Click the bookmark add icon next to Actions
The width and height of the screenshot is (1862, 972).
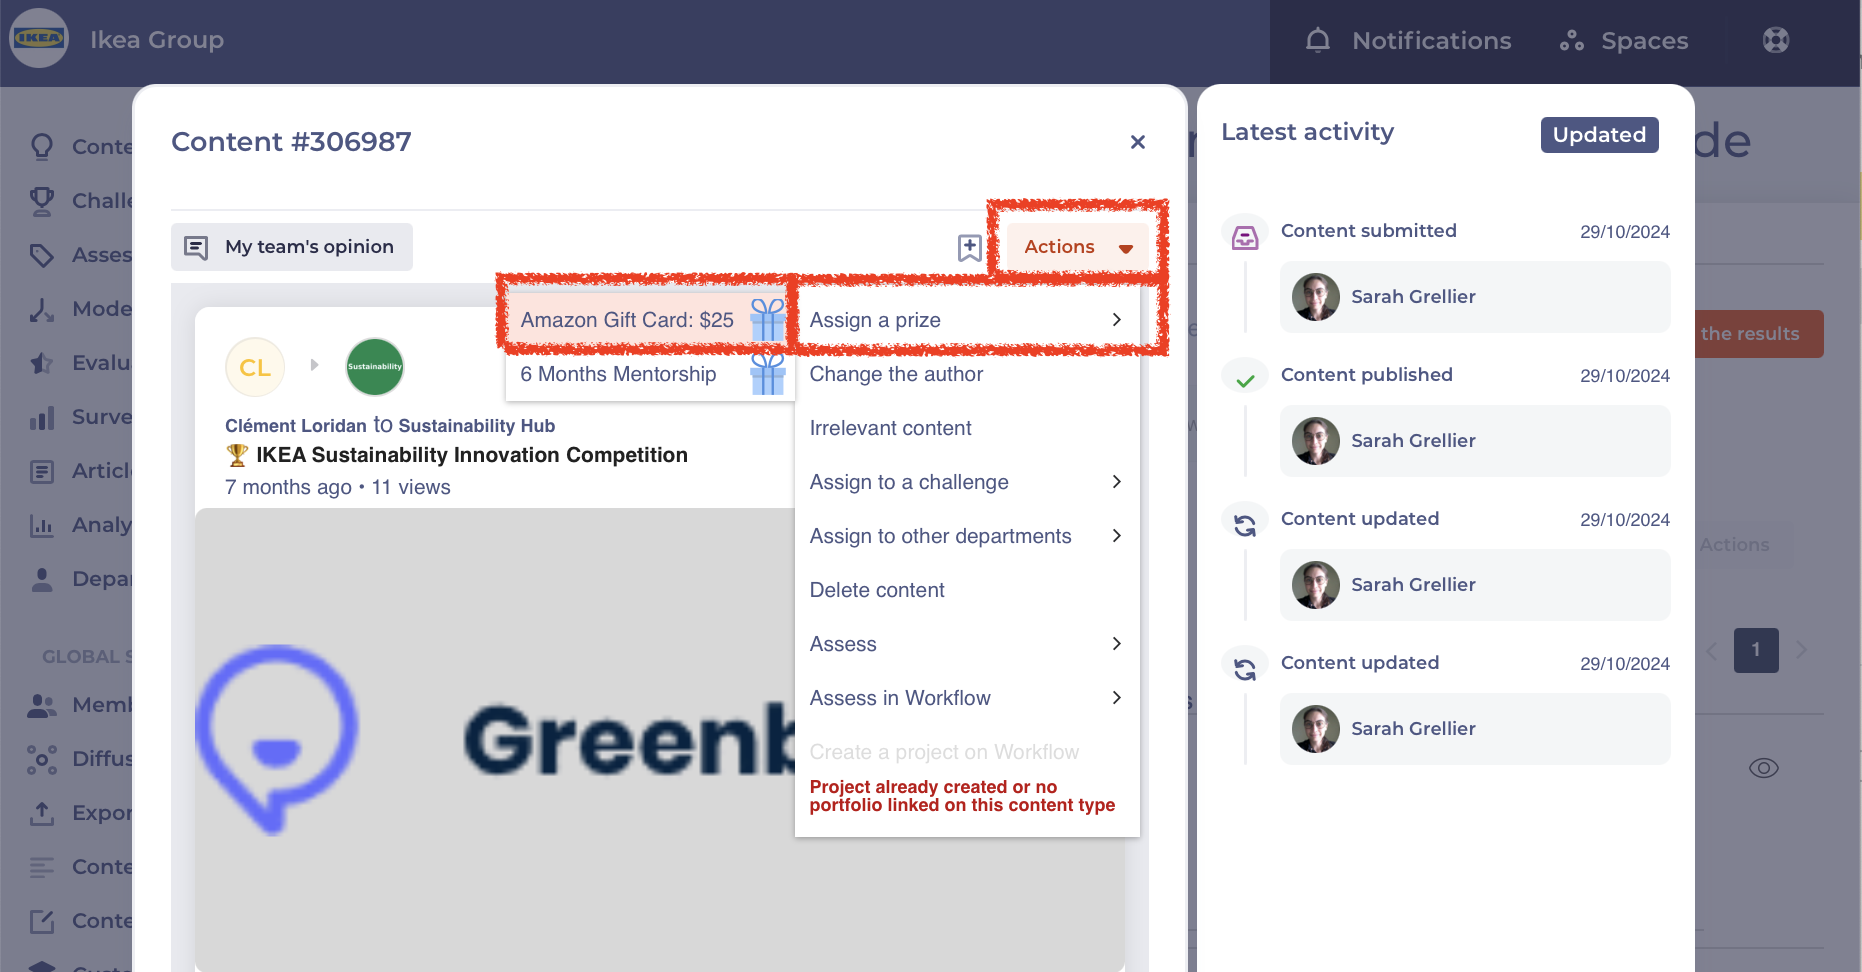[969, 247]
